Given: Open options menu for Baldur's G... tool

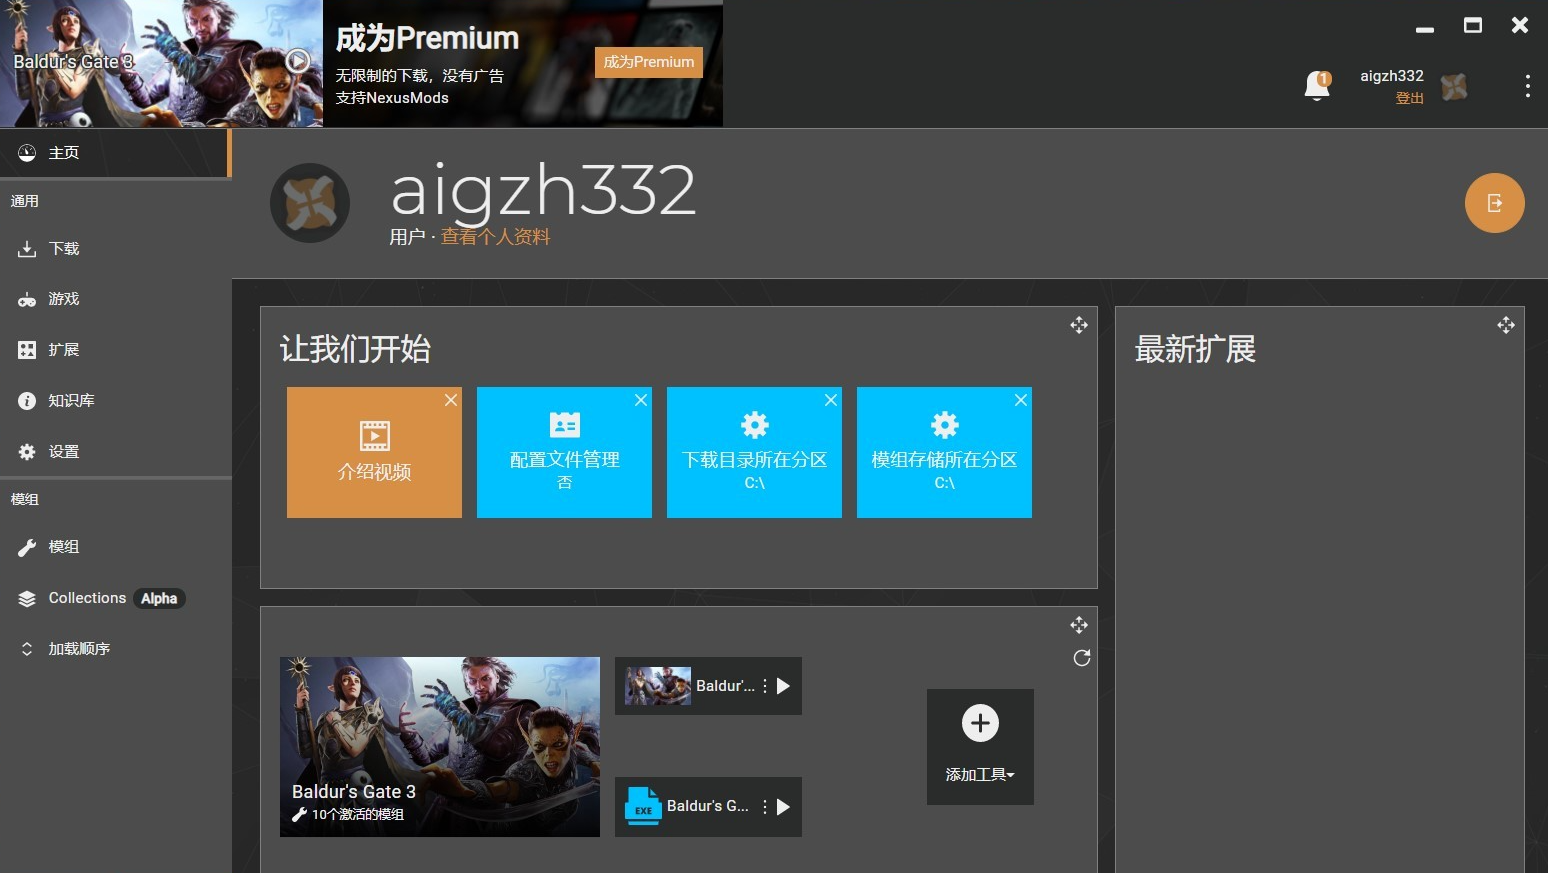Looking at the screenshot, I should [x=765, y=806].
